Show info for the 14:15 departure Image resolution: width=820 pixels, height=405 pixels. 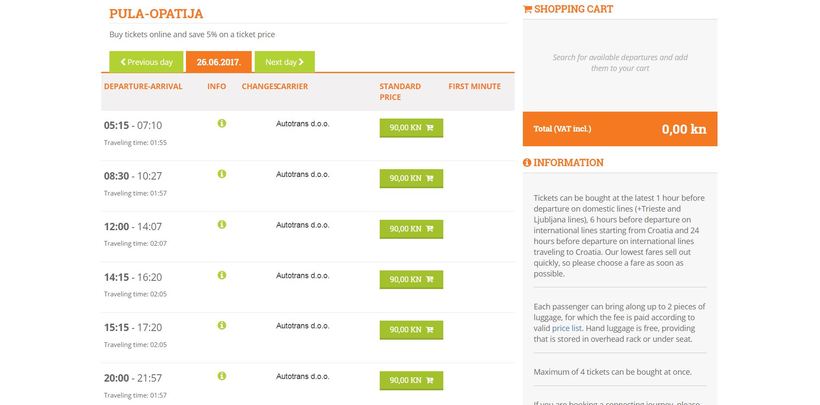click(222, 275)
